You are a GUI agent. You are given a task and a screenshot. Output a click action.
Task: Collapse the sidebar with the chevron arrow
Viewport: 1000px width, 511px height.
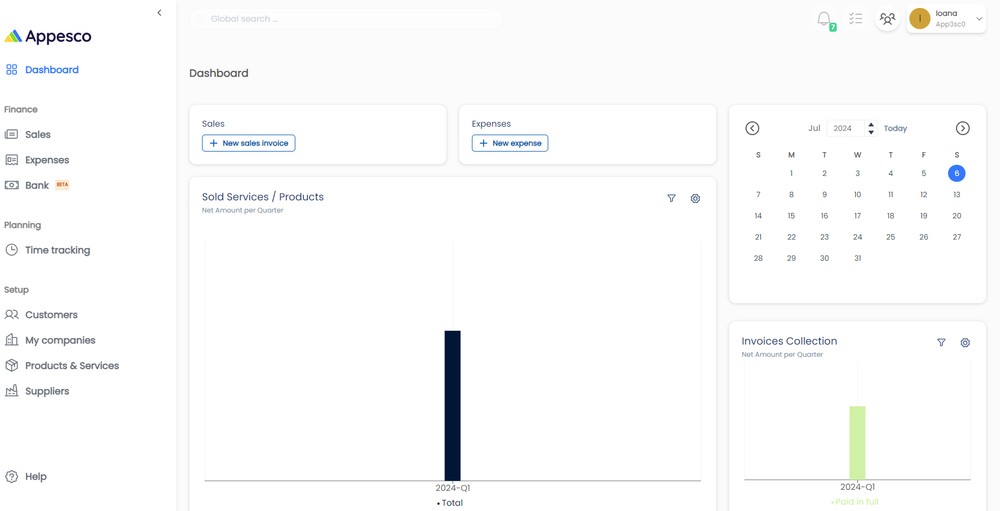pos(159,13)
